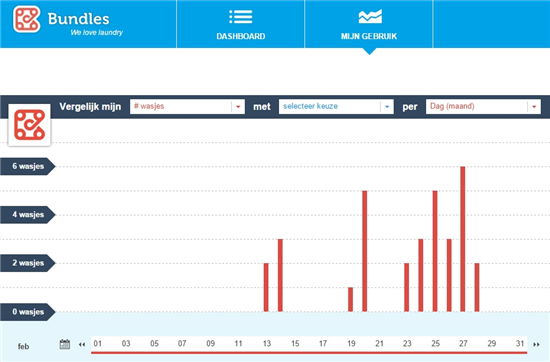Click the '0 wasjes' axis label

pyautogui.click(x=28, y=312)
